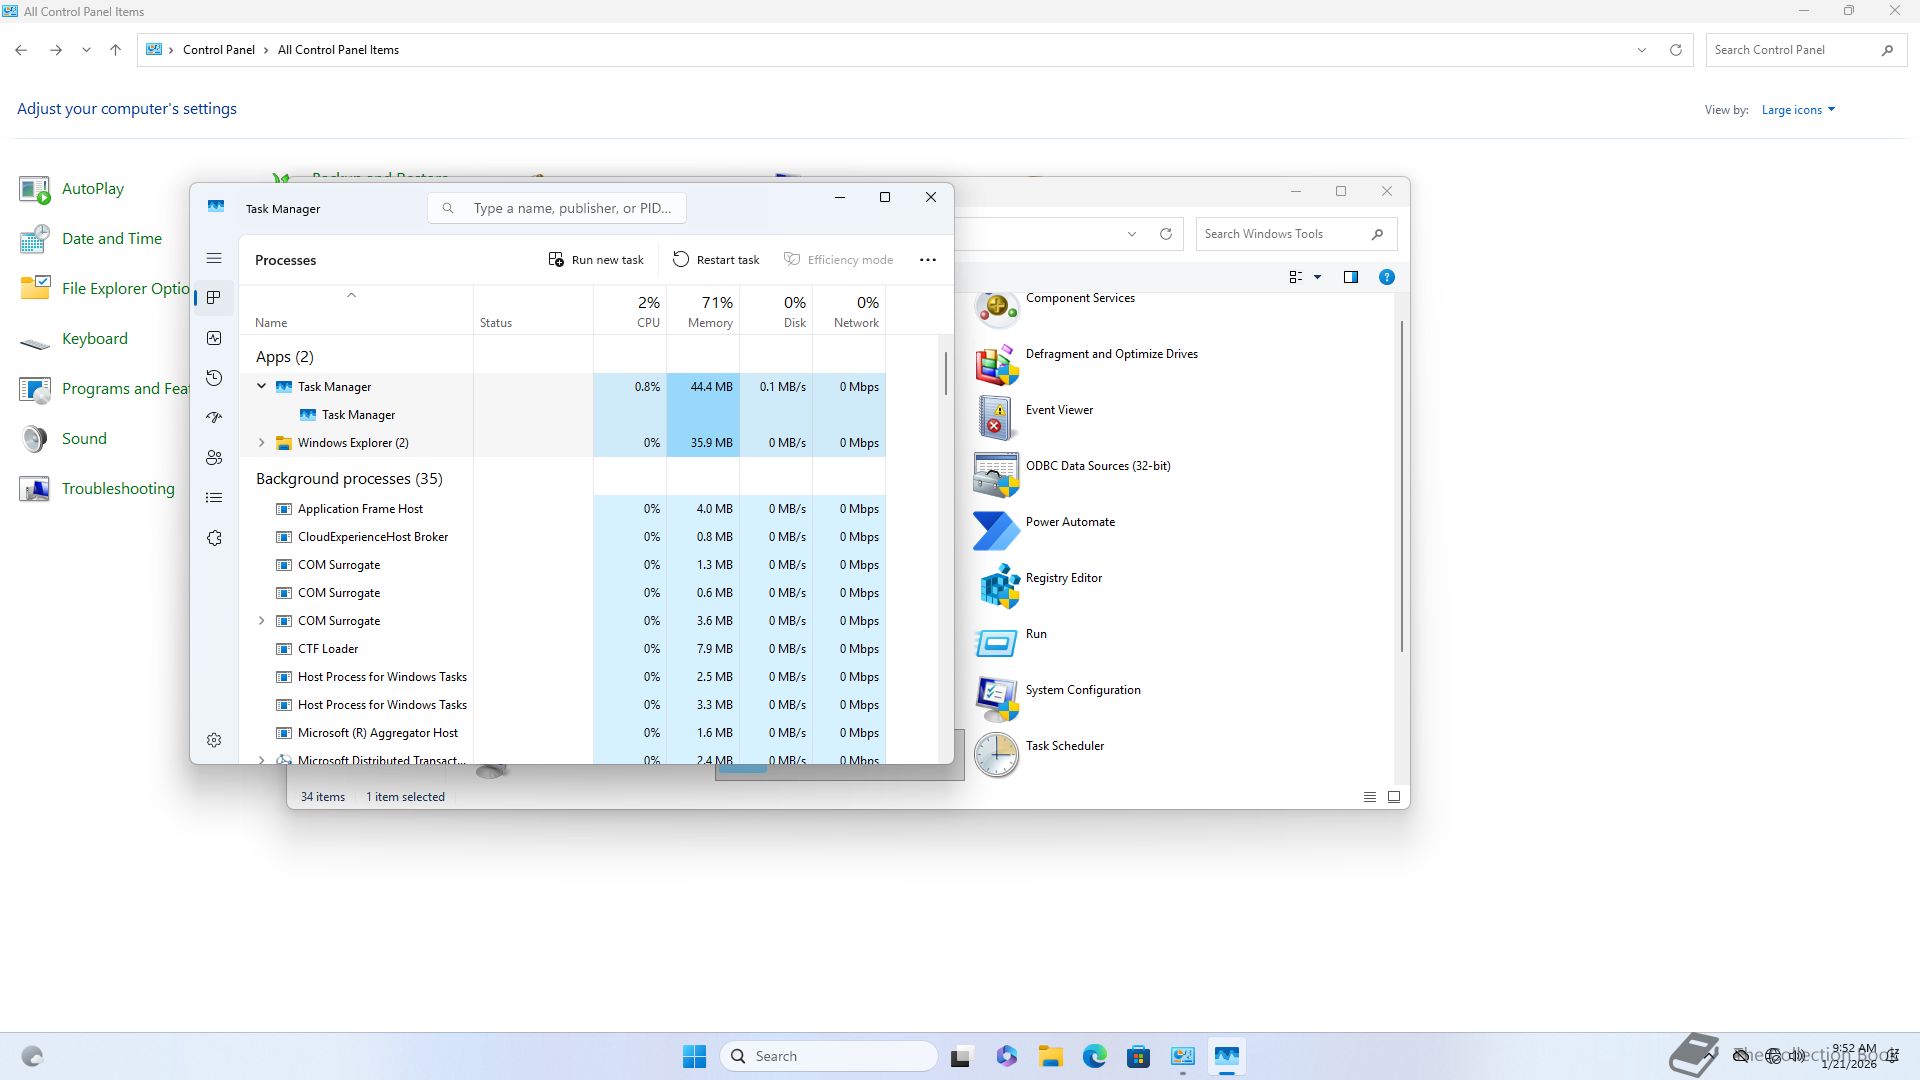Switch Windows Tools to details view
1920x1080 pixels.
[1369, 797]
